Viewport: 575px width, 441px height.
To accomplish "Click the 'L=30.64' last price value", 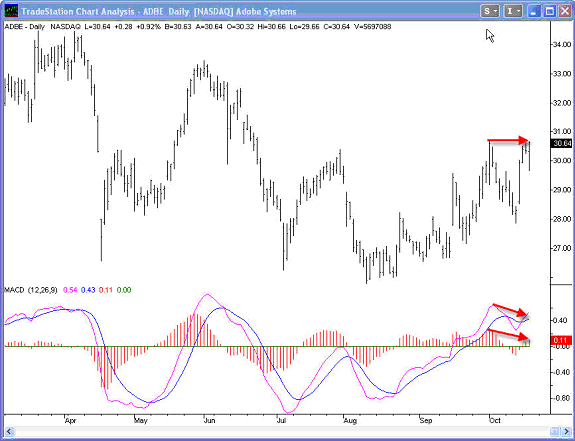I will pyautogui.click(x=97, y=27).
